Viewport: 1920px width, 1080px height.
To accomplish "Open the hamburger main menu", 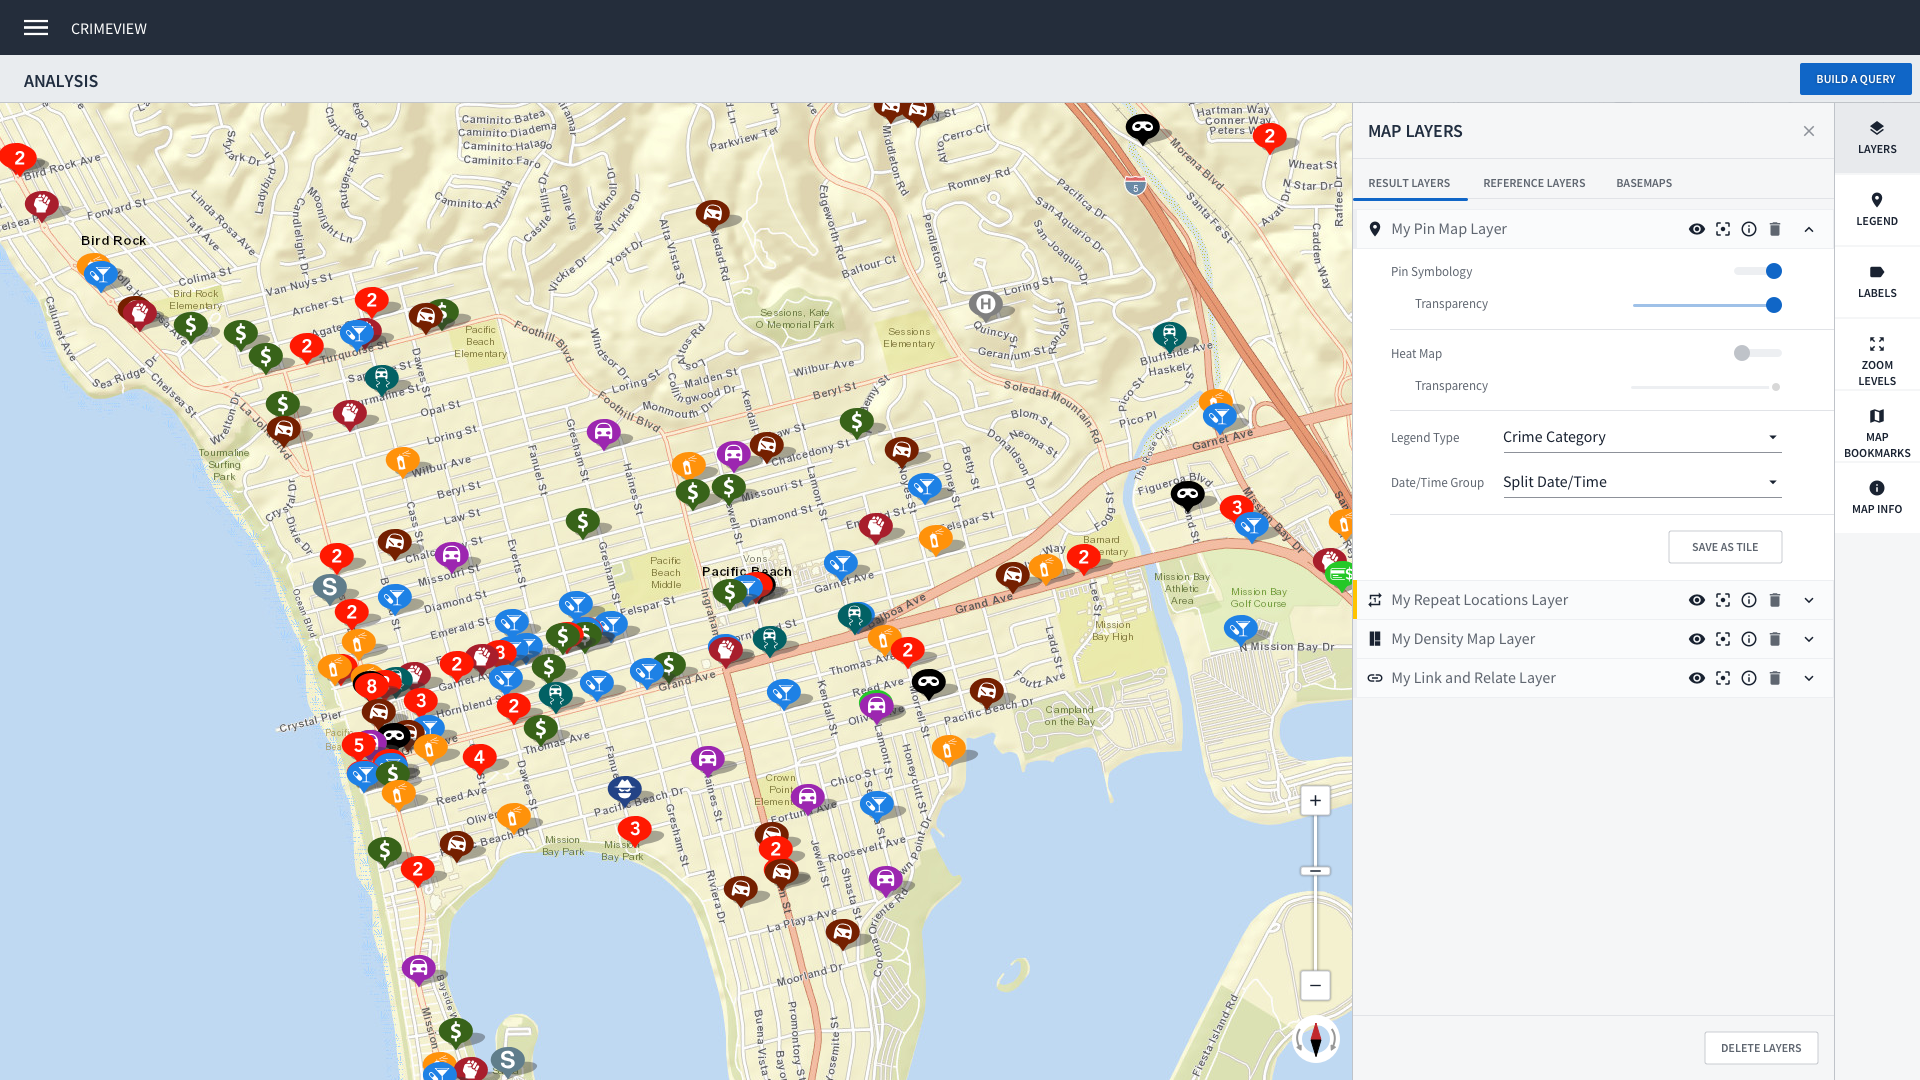I will [x=36, y=28].
